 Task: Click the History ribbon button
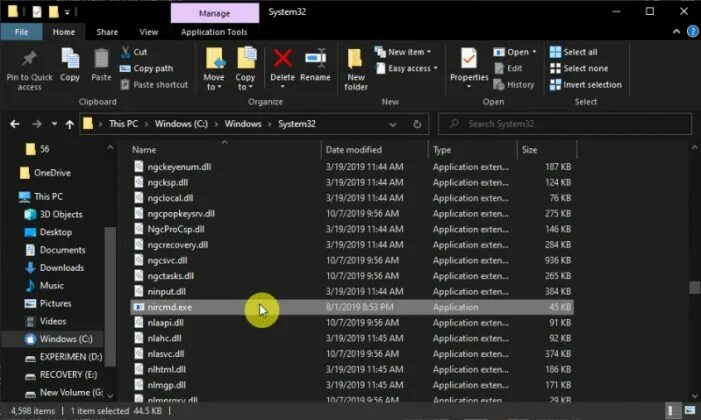point(514,85)
